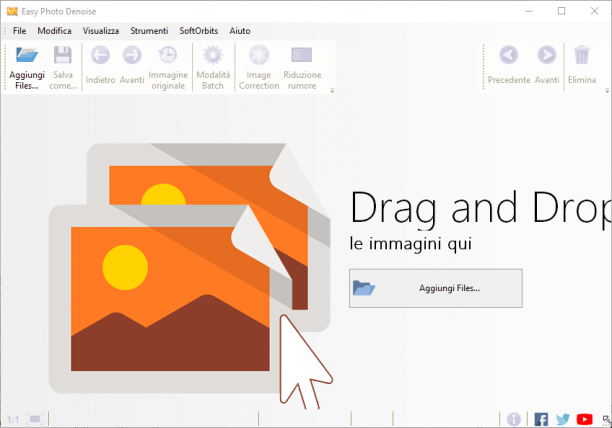The image size is (612, 428).
Task: Click the Easy Photo Denoise title bar icon
Action: (x=12, y=11)
